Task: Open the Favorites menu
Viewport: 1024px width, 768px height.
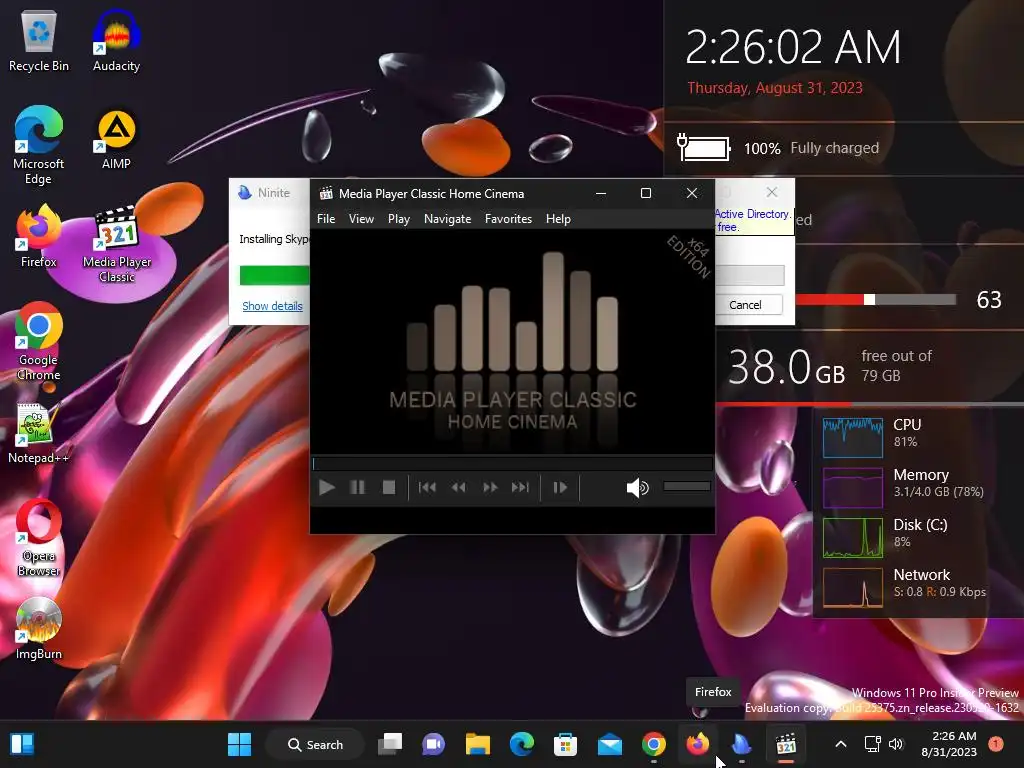Action: (x=508, y=219)
